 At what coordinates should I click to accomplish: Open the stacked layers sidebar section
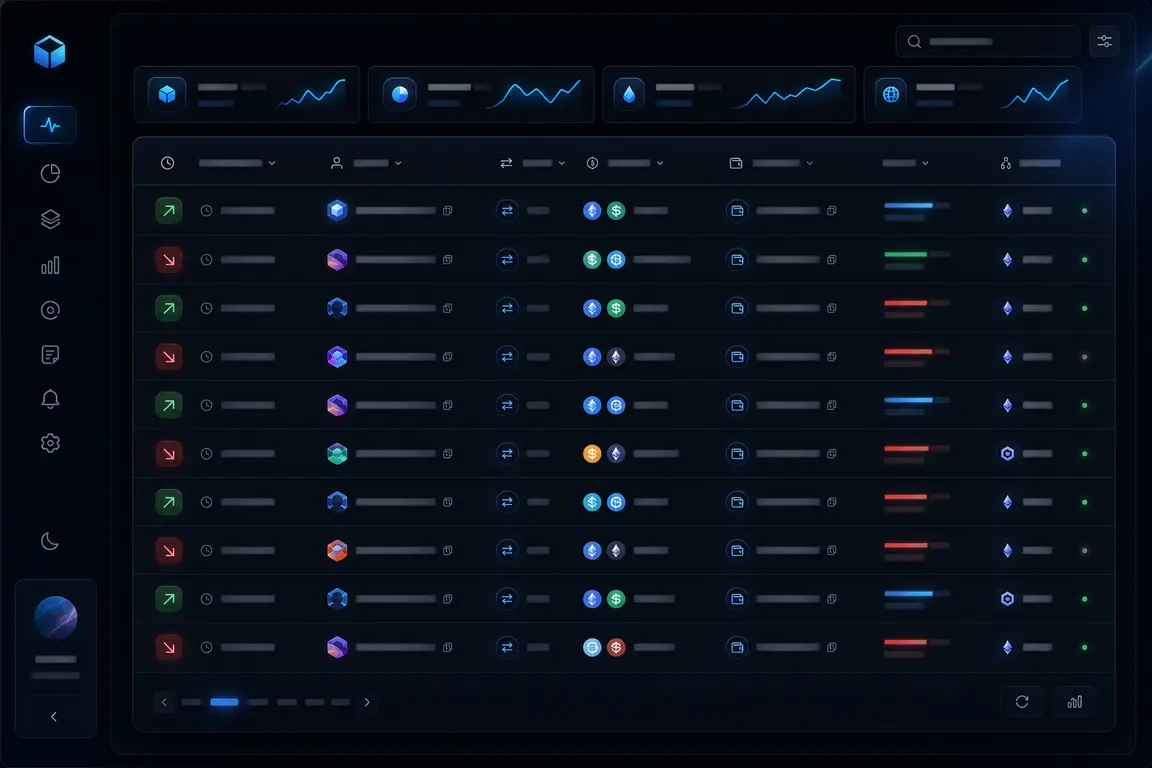pyautogui.click(x=50, y=219)
